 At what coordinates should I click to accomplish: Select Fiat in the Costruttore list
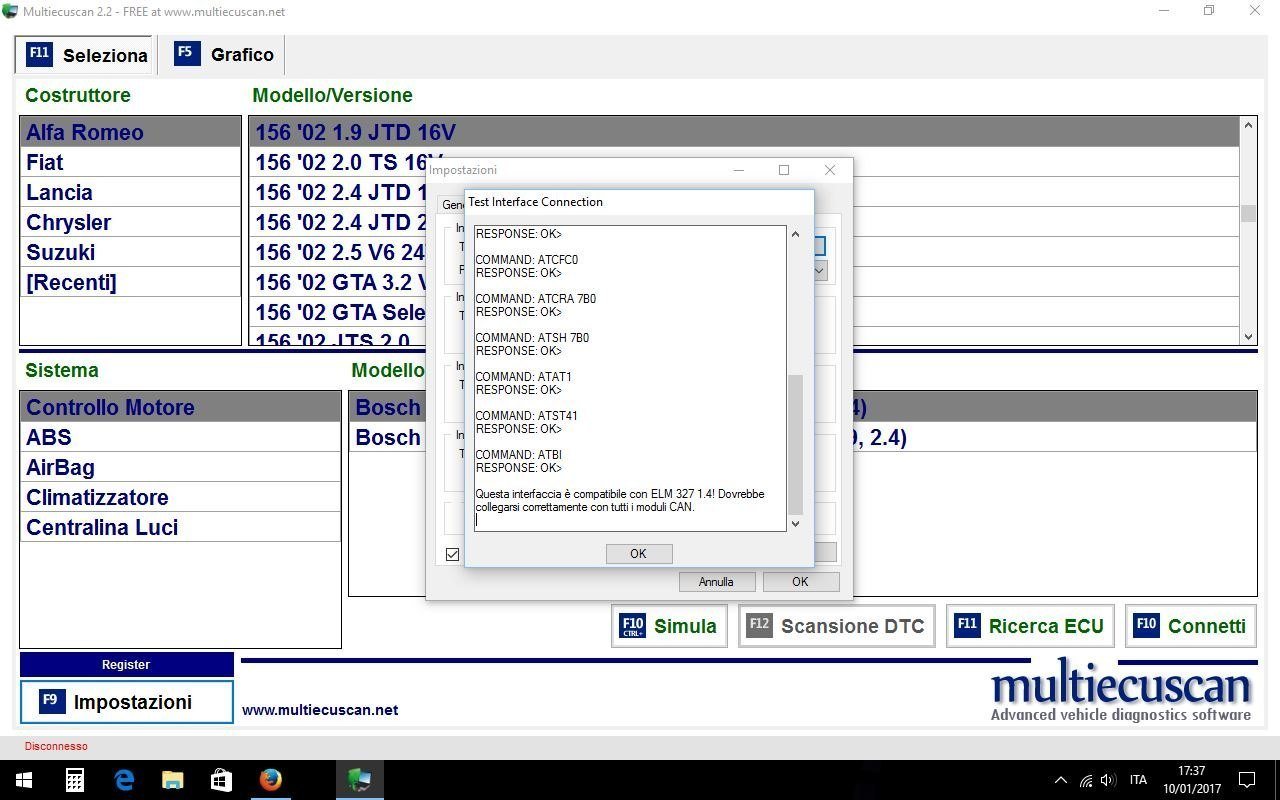pos(130,162)
